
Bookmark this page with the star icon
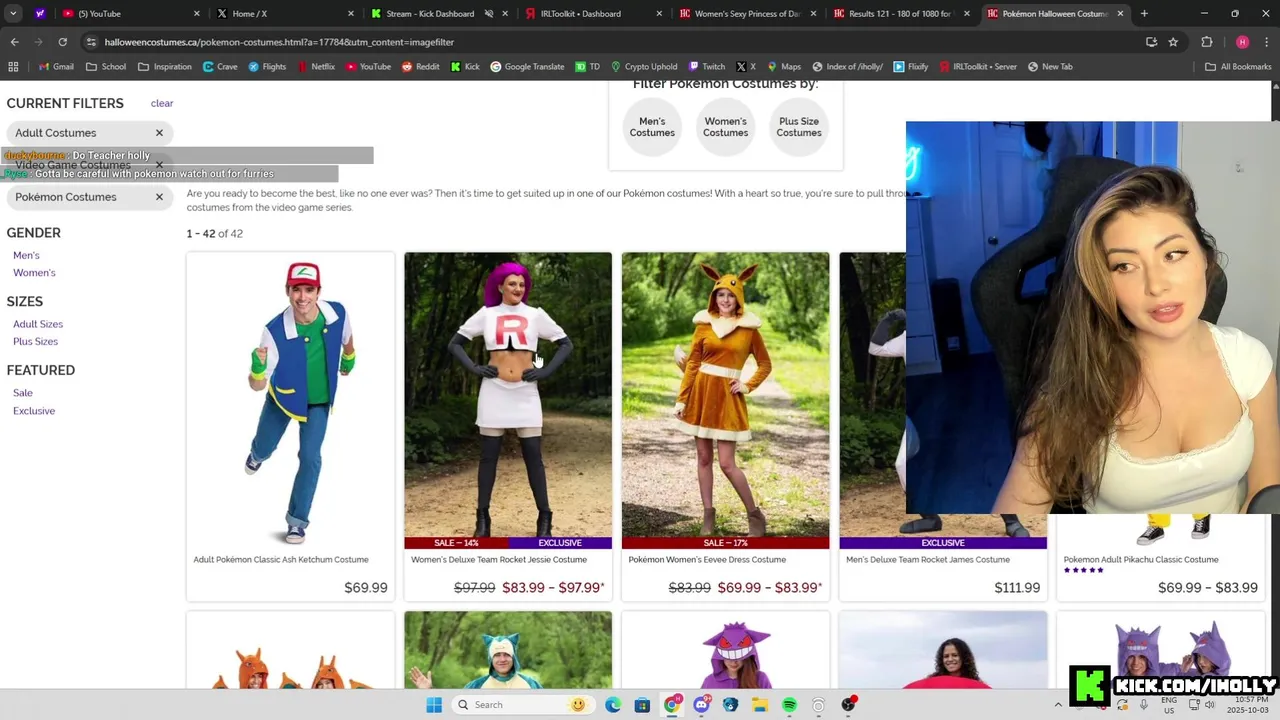(1173, 42)
